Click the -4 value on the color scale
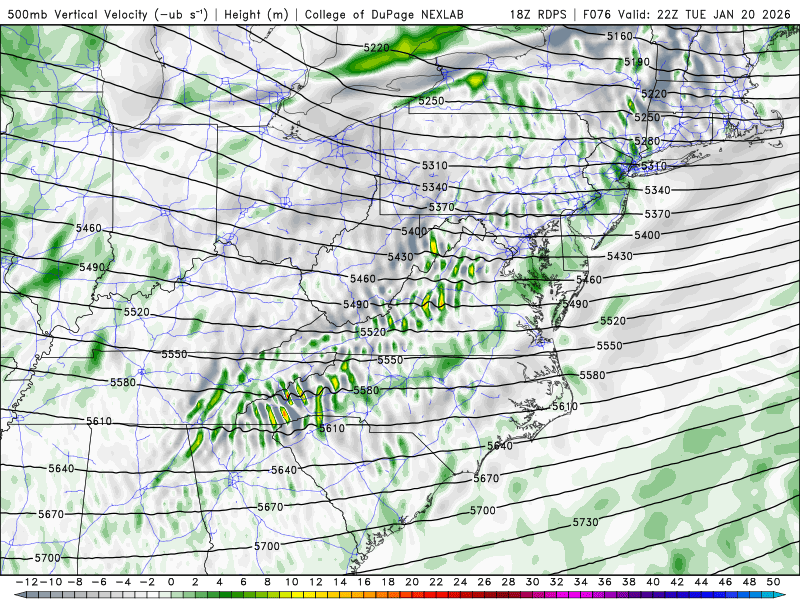 click(123, 582)
